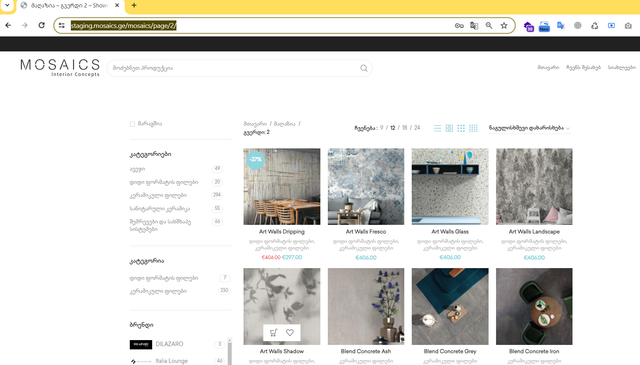Open Art Walls Dripping product image
640x365 pixels.
(282, 187)
